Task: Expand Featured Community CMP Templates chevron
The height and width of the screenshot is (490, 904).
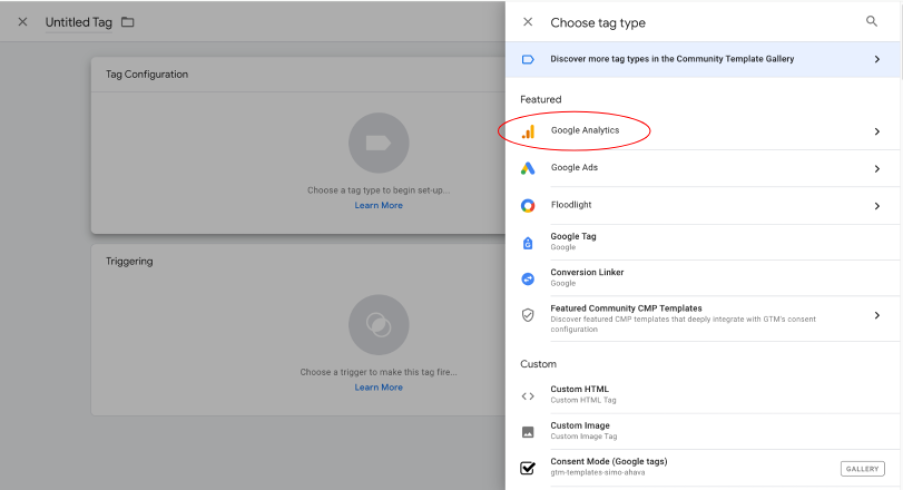Action: 877,315
